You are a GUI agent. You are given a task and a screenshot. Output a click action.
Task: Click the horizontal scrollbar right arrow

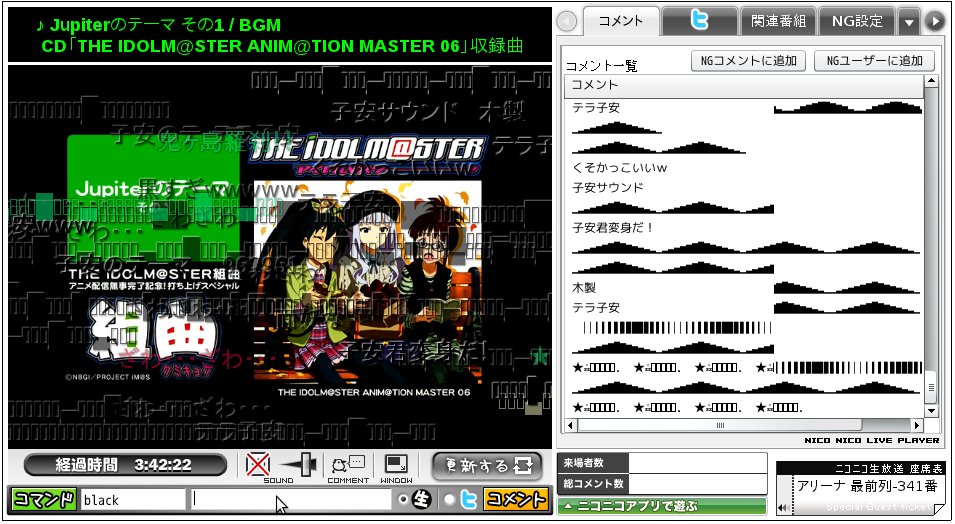(917, 425)
